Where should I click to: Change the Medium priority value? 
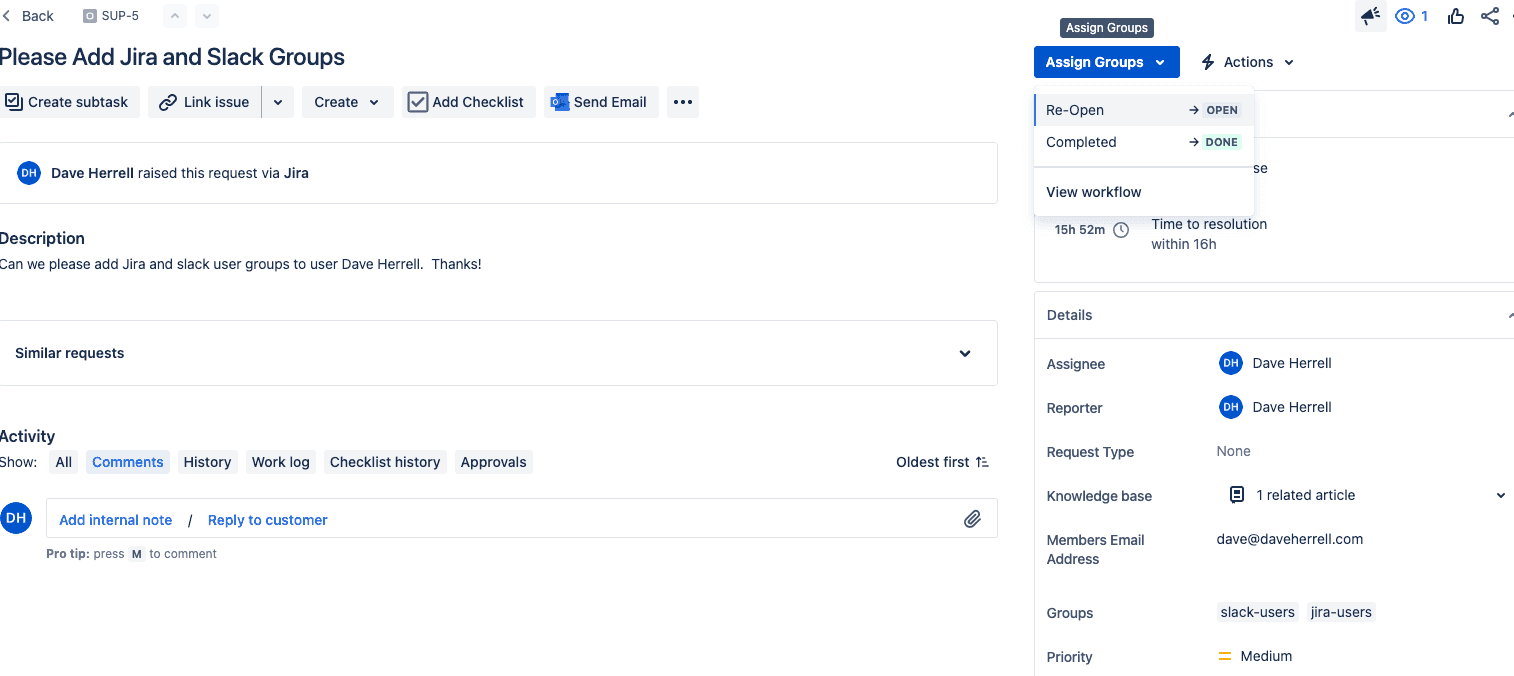1255,656
